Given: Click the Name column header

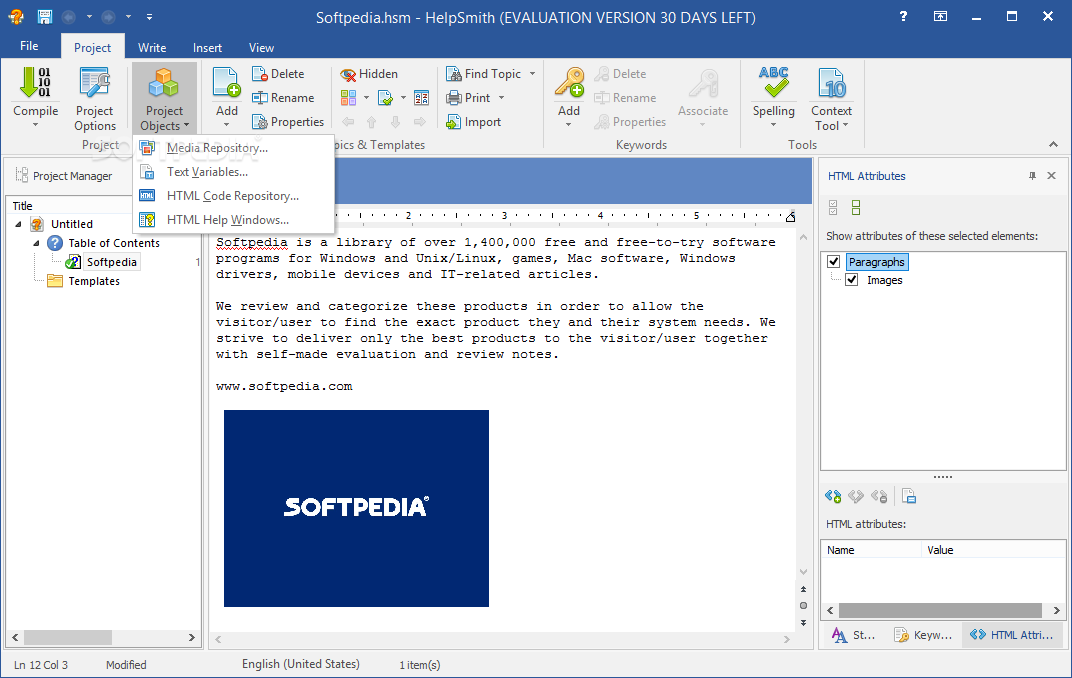Looking at the screenshot, I should point(871,550).
